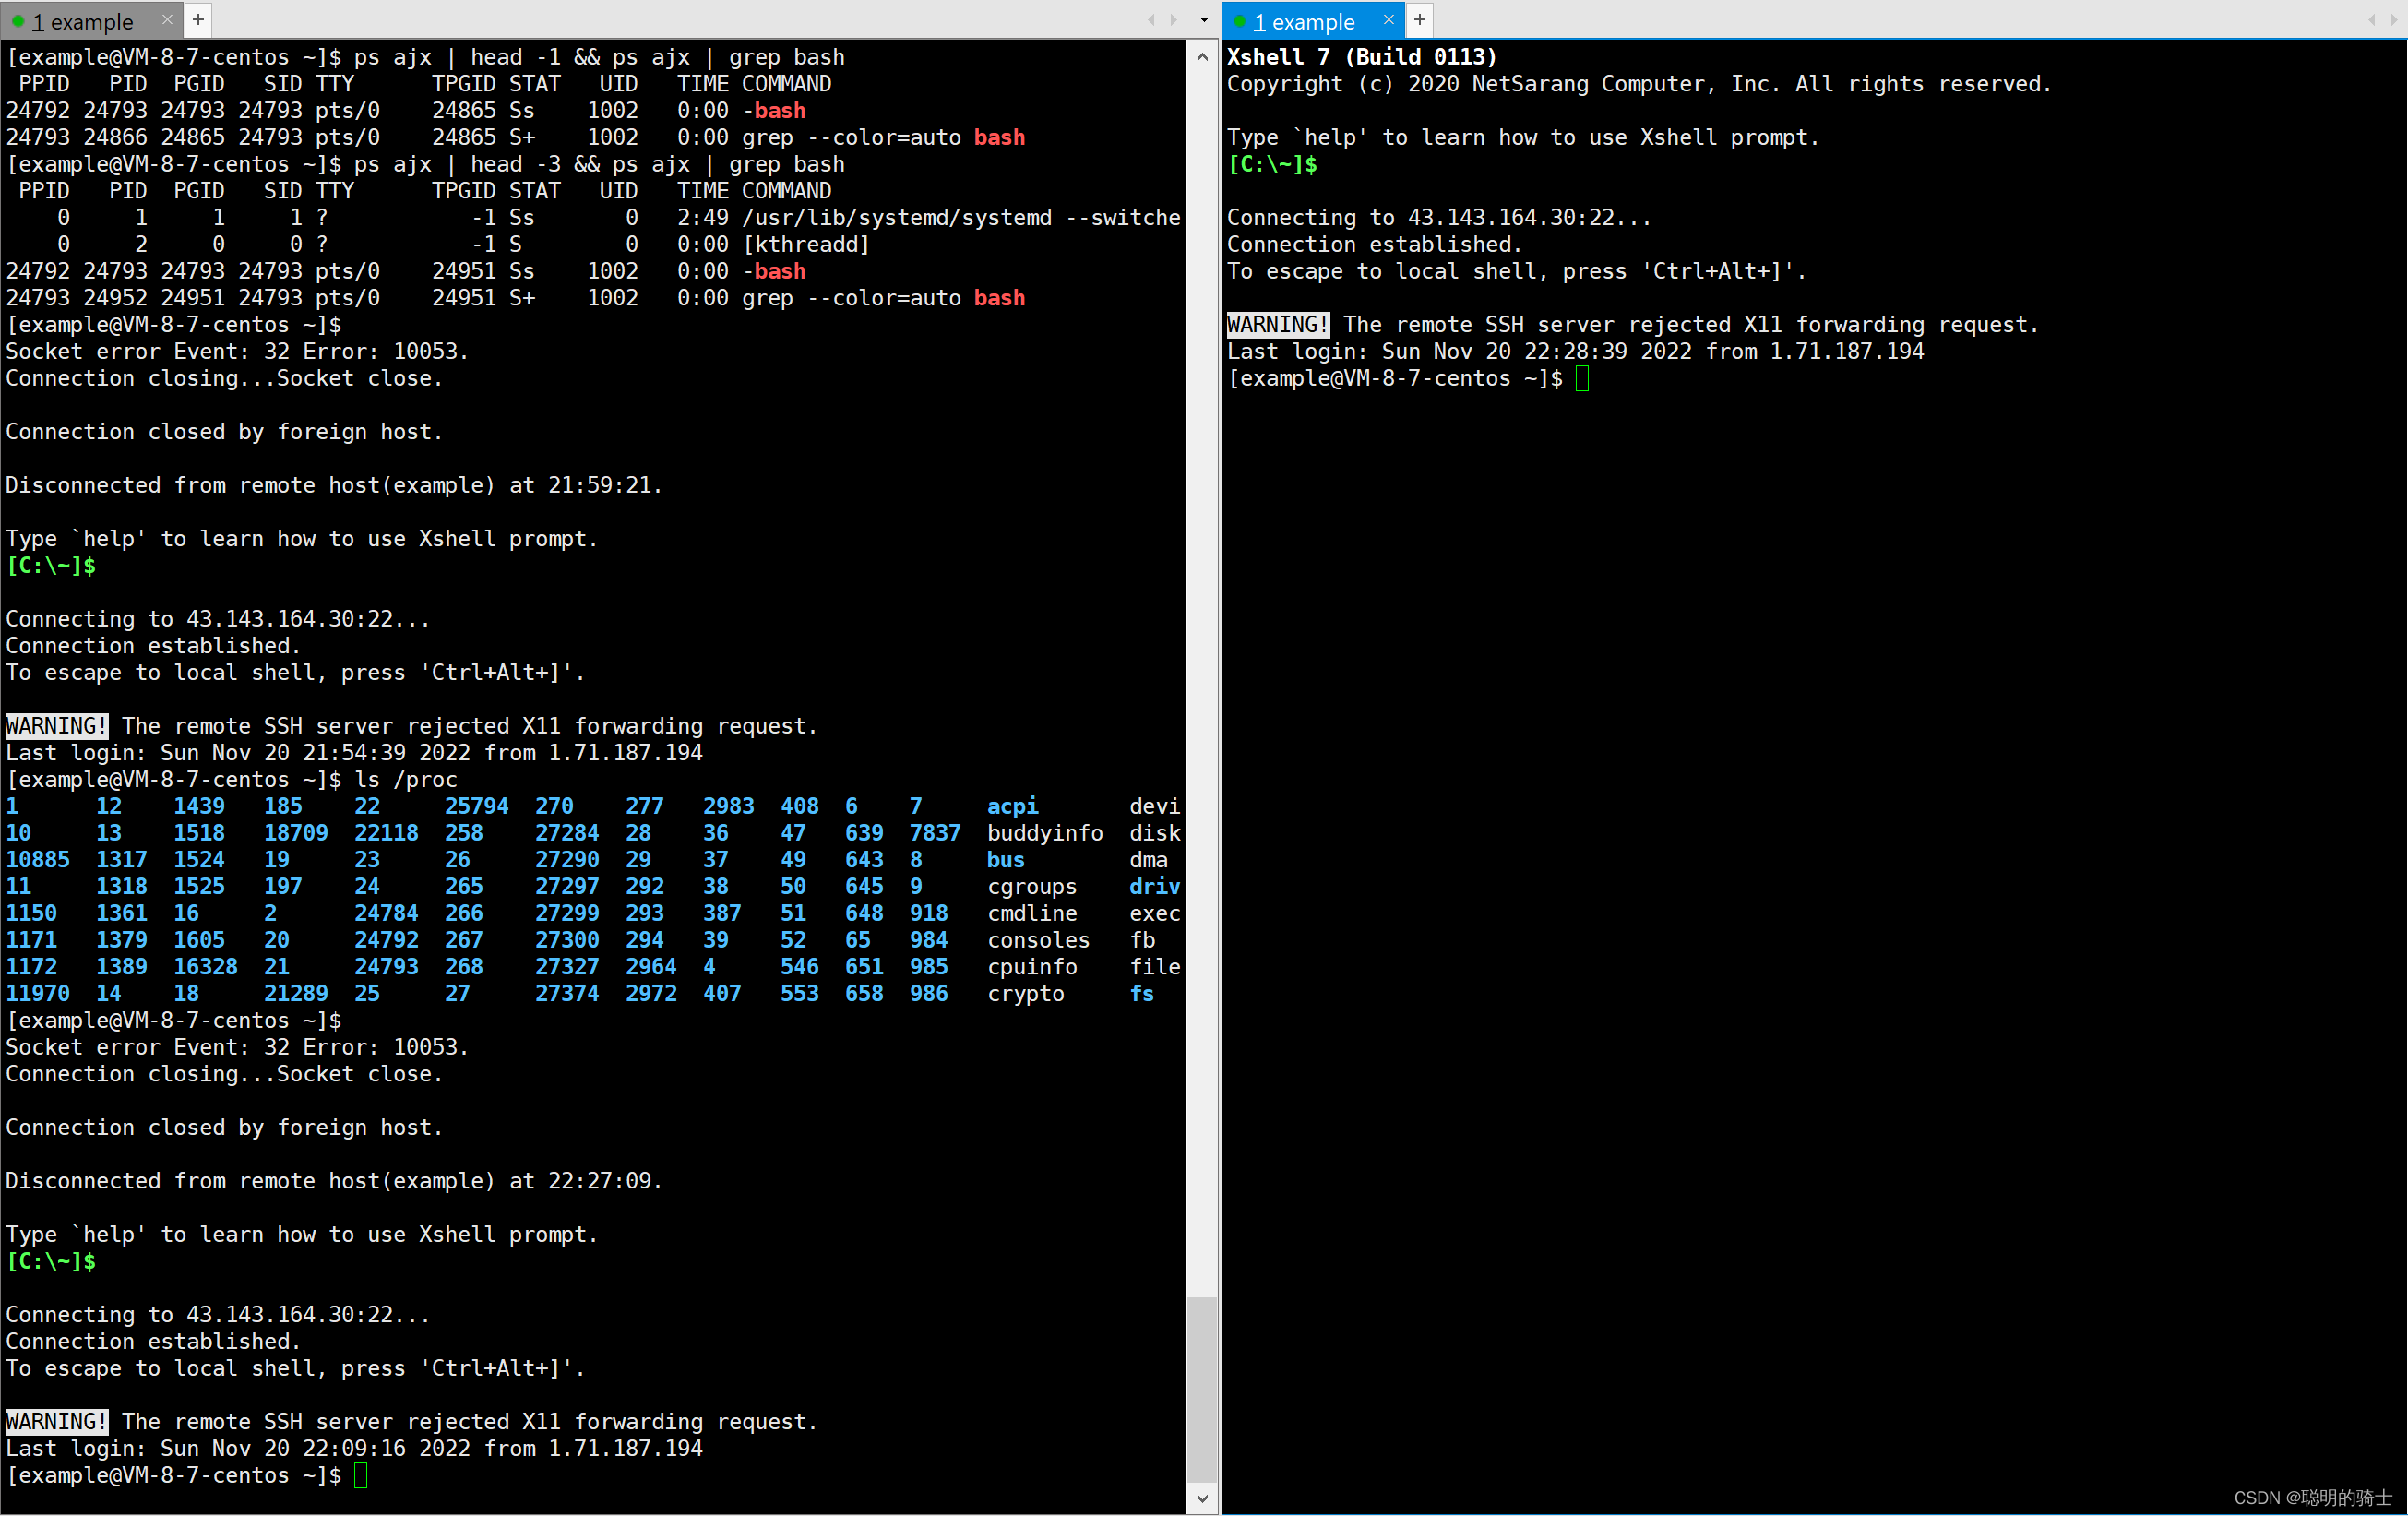Image resolution: width=2408 pixels, height=1516 pixels.
Task: Open a new tab in the left terminal pane
Action: point(198,19)
